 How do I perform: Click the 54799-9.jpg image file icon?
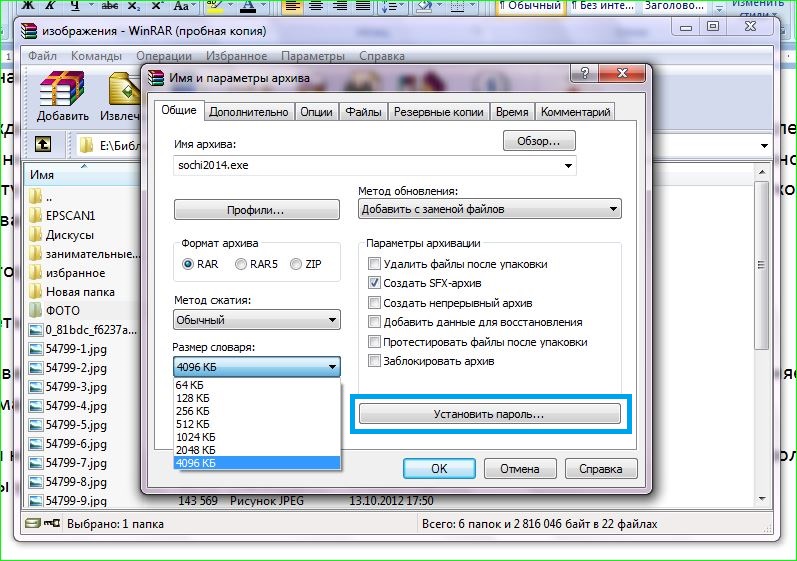click(x=36, y=501)
